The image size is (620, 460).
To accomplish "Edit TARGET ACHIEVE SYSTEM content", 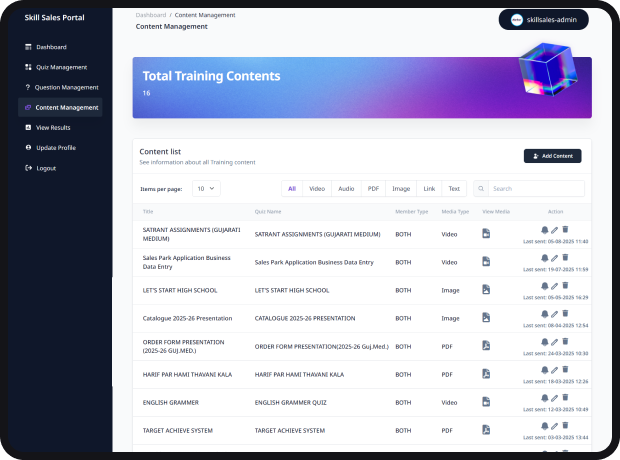I will pyautogui.click(x=554, y=426).
